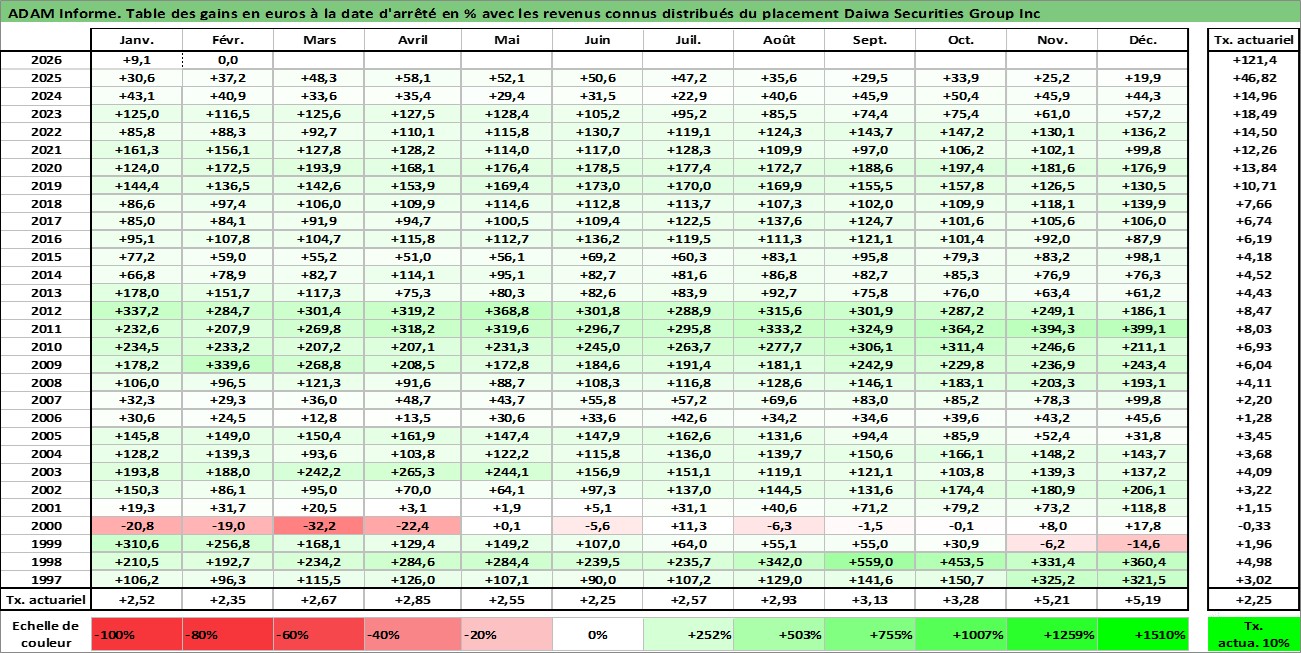Select the +58,1 cell for Avril 2025

click(412, 77)
